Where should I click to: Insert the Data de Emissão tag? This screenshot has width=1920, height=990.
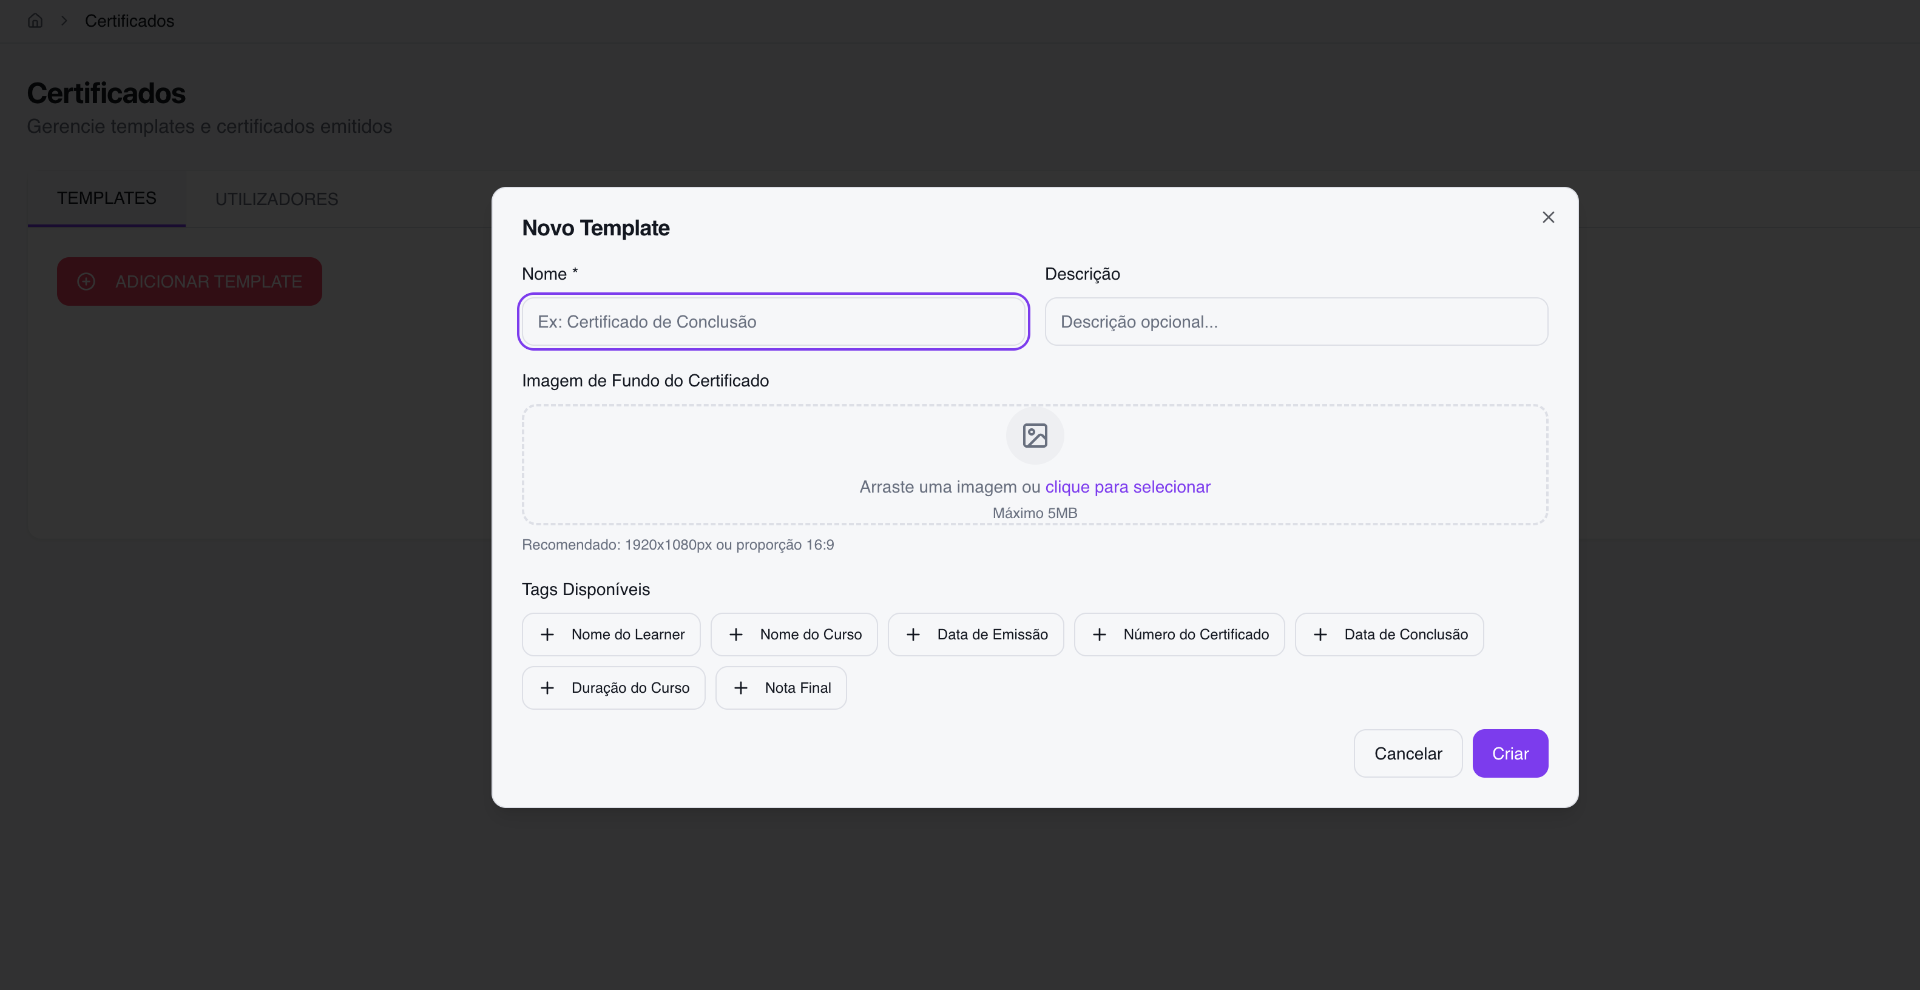pos(976,635)
